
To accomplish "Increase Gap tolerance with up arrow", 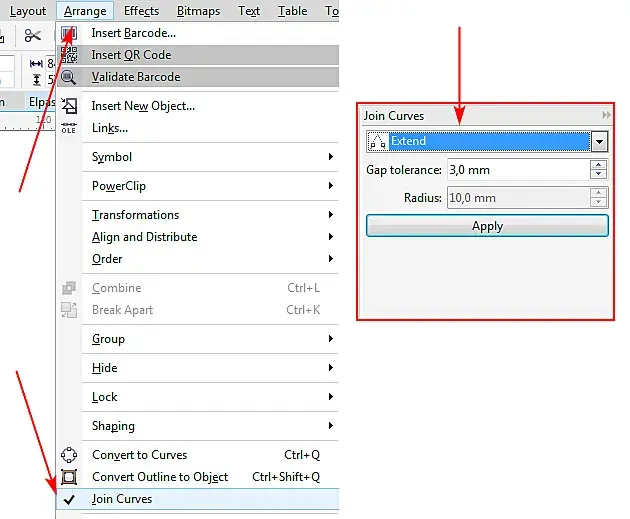I will pyautogui.click(x=599, y=165).
